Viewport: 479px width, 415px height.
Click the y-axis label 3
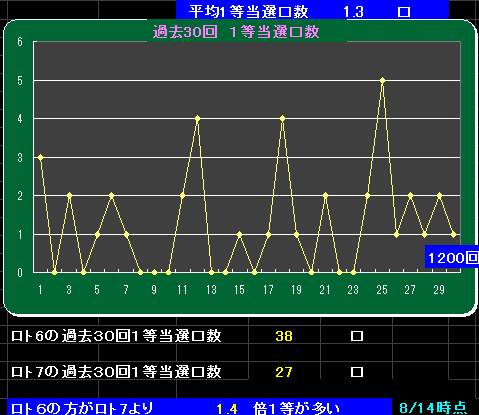pyautogui.click(x=20, y=158)
